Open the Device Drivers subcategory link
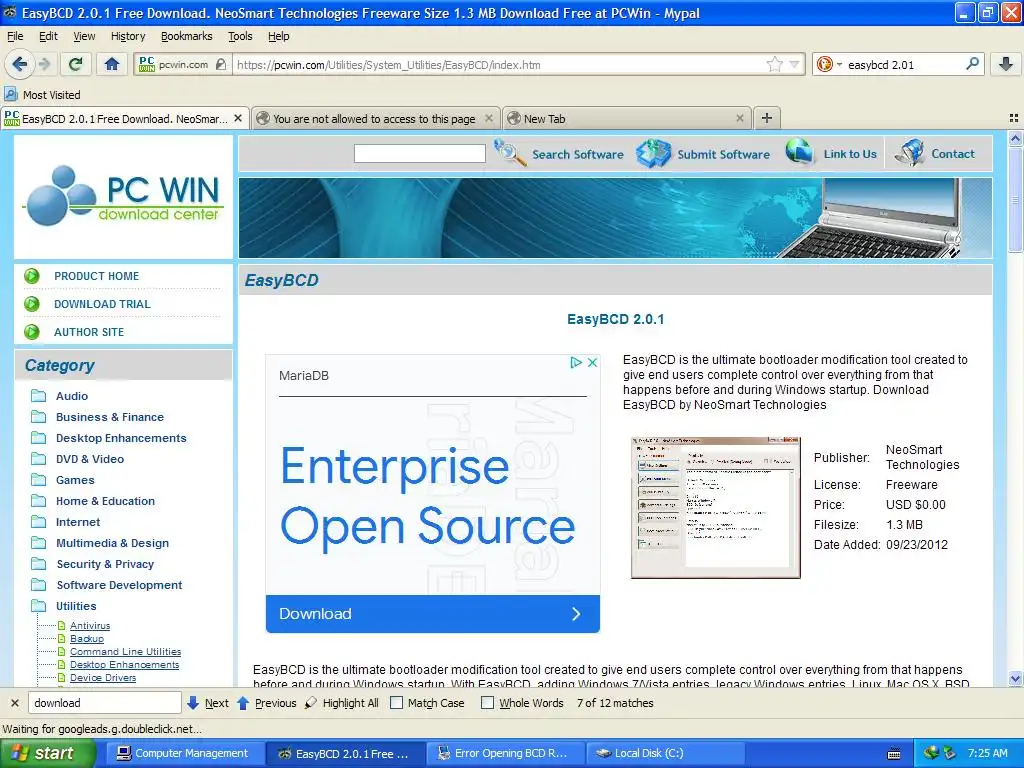Viewport: 1024px width, 768px height. tap(103, 678)
